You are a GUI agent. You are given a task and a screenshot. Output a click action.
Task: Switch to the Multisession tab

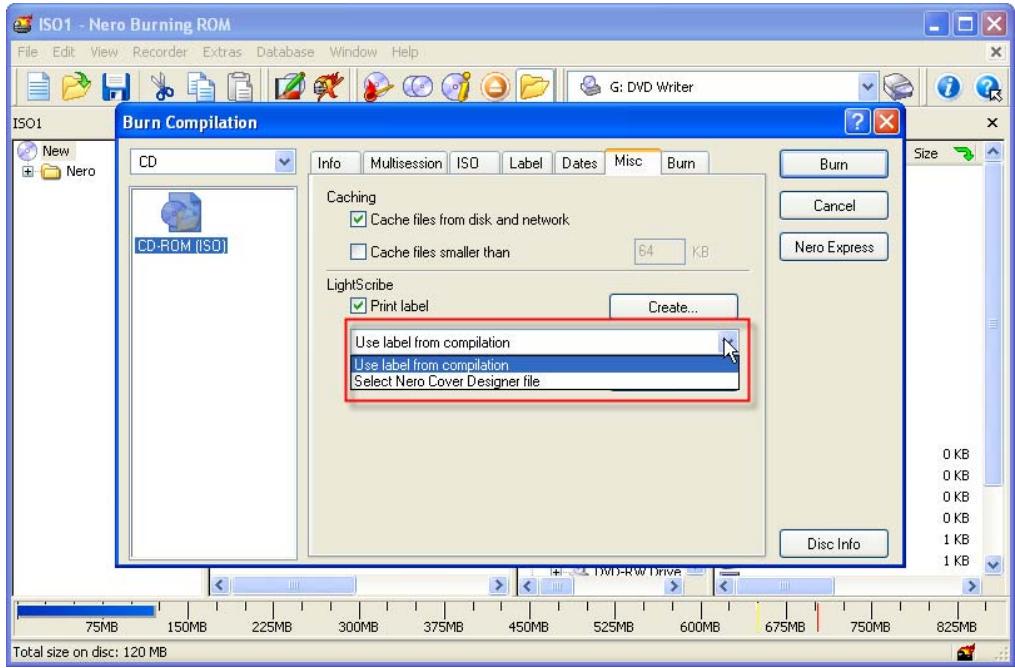(406, 164)
